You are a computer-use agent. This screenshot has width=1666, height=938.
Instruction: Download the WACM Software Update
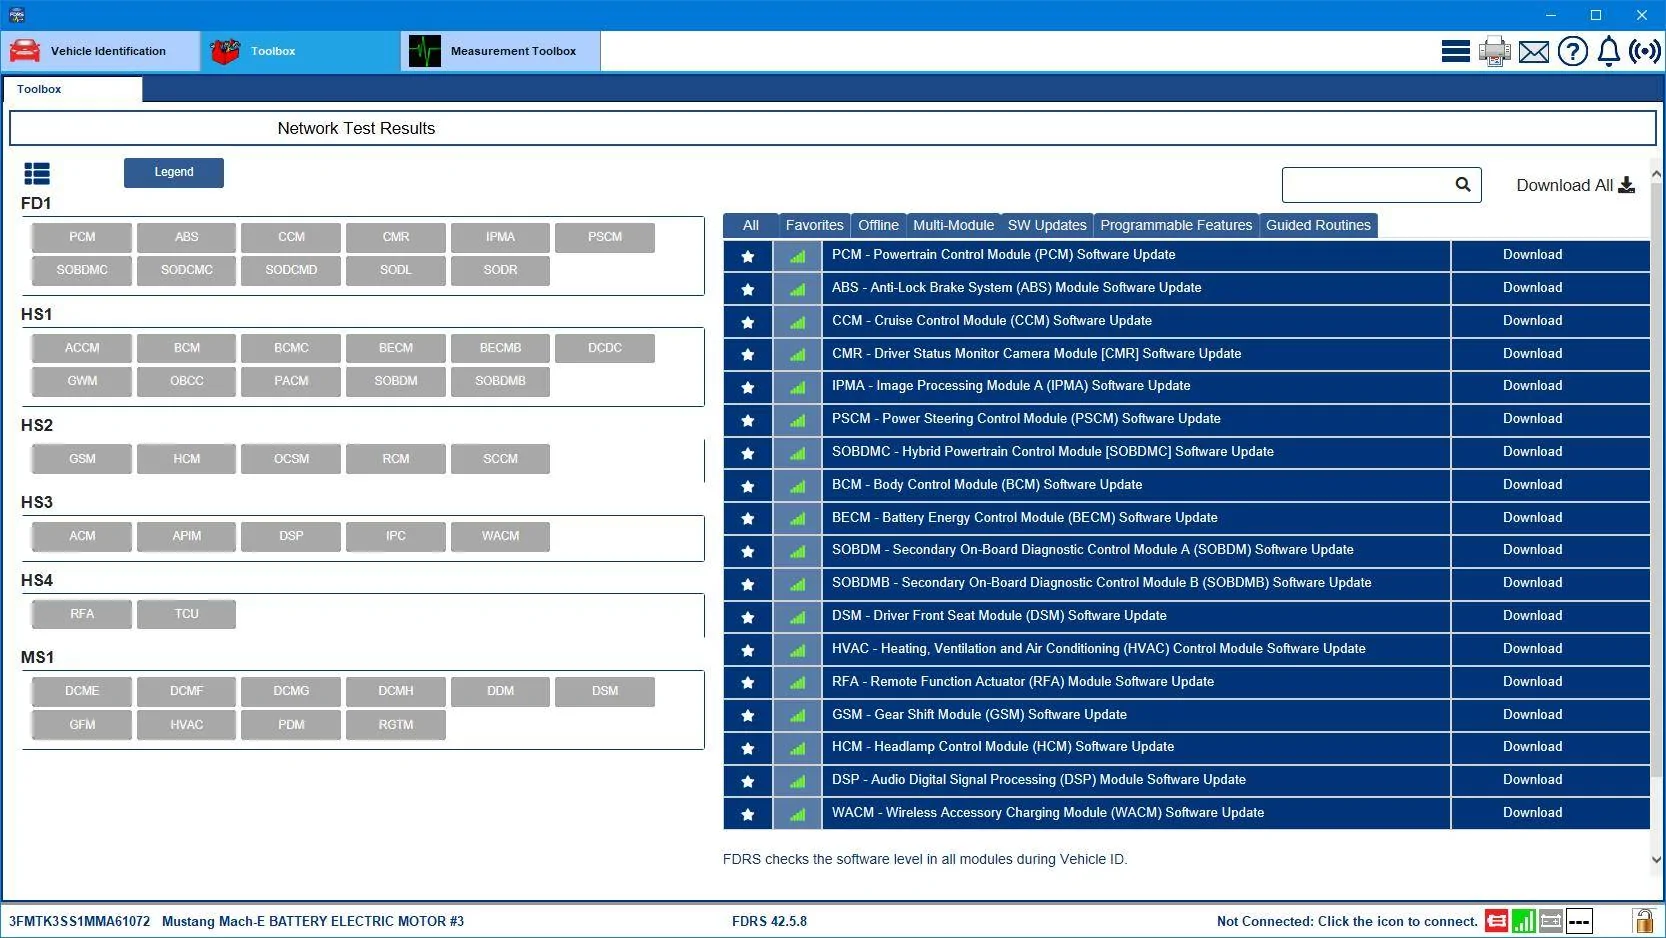pyautogui.click(x=1532, y=813)
